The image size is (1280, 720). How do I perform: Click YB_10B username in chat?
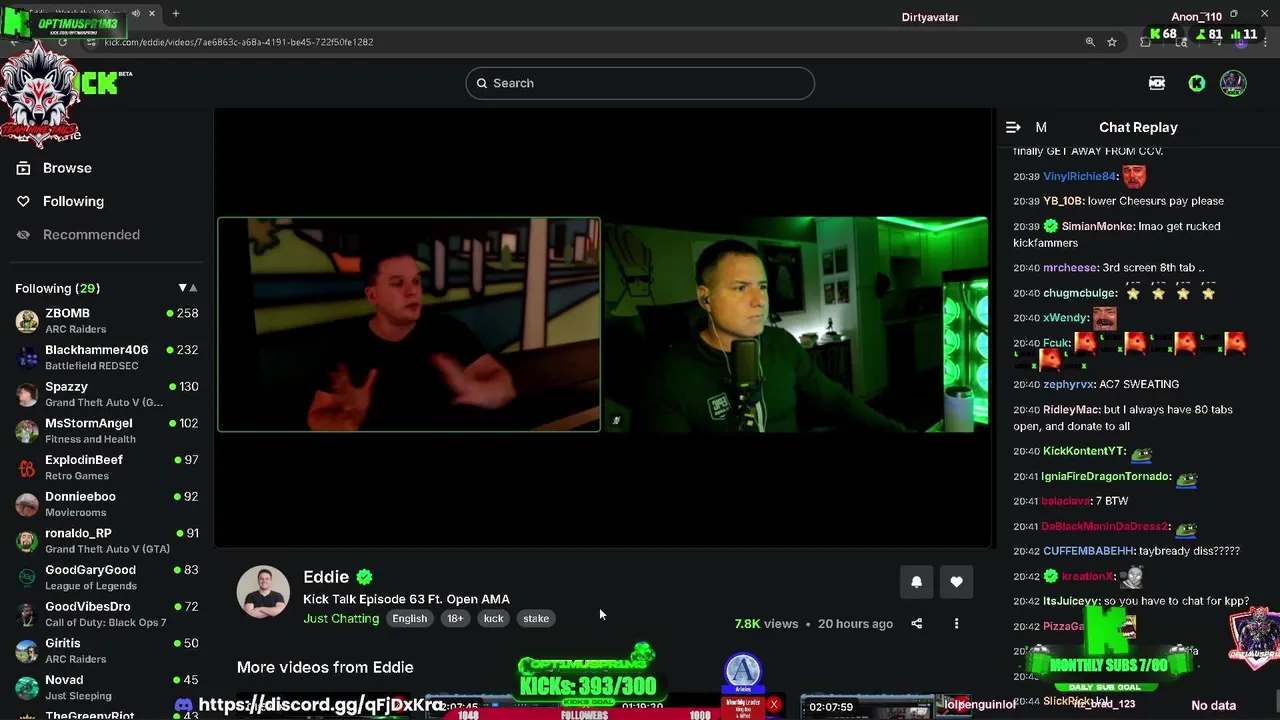pos(1063,201)
